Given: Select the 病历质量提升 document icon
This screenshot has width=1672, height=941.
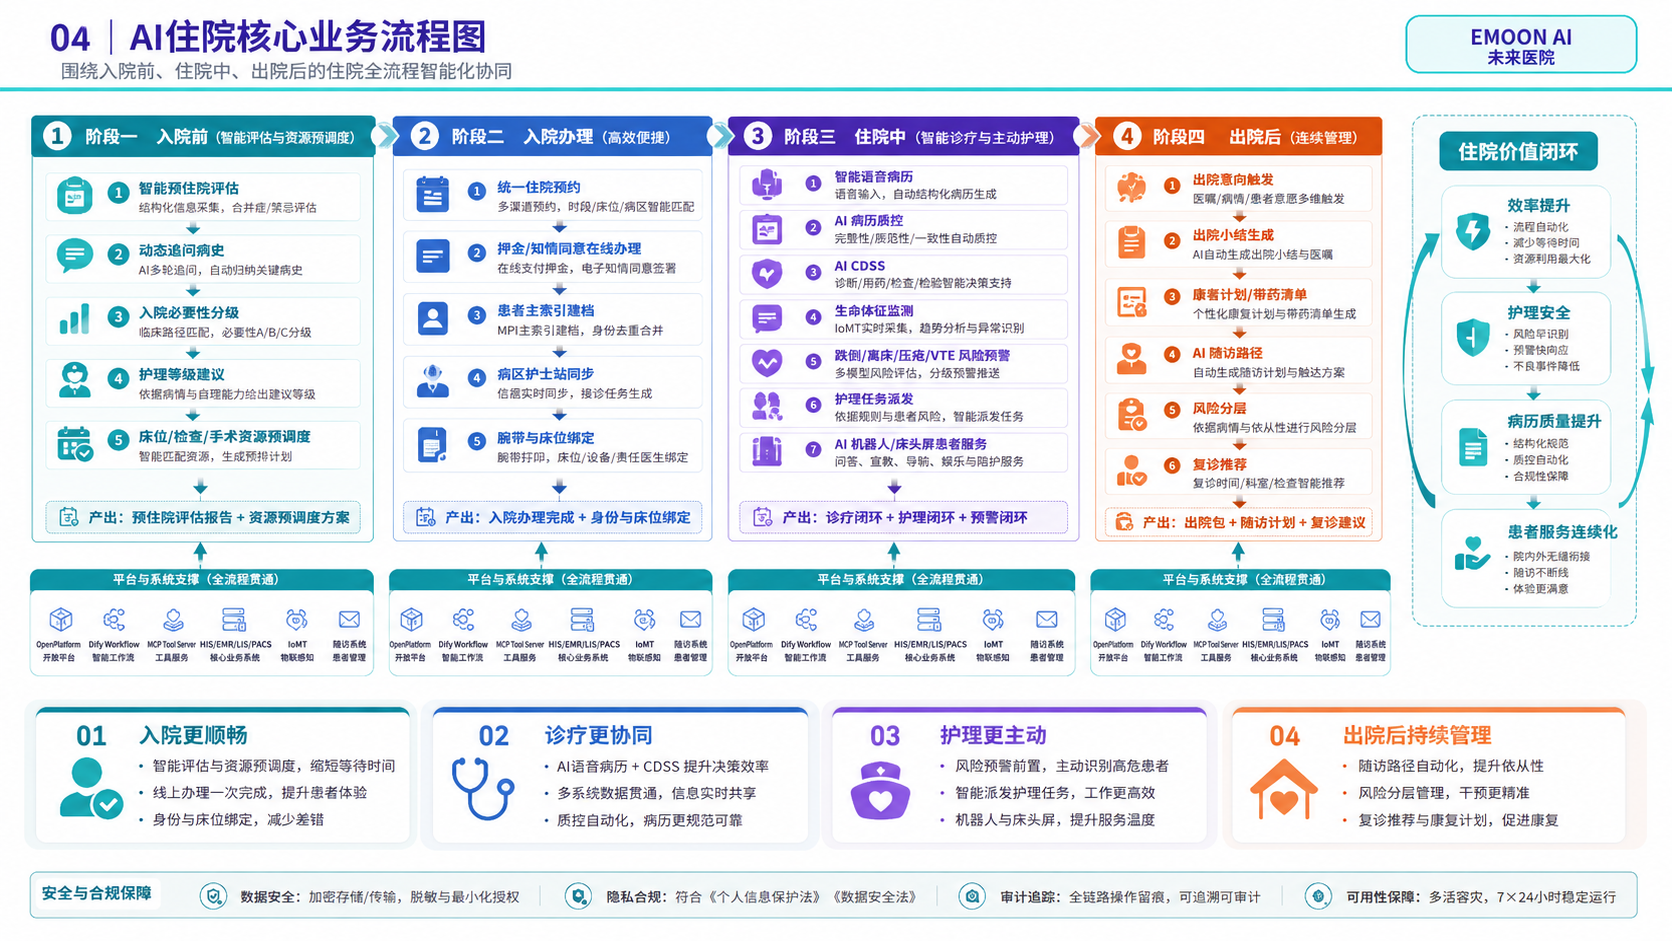Looking at the screenshot, I should click(x=1472, y=446).
